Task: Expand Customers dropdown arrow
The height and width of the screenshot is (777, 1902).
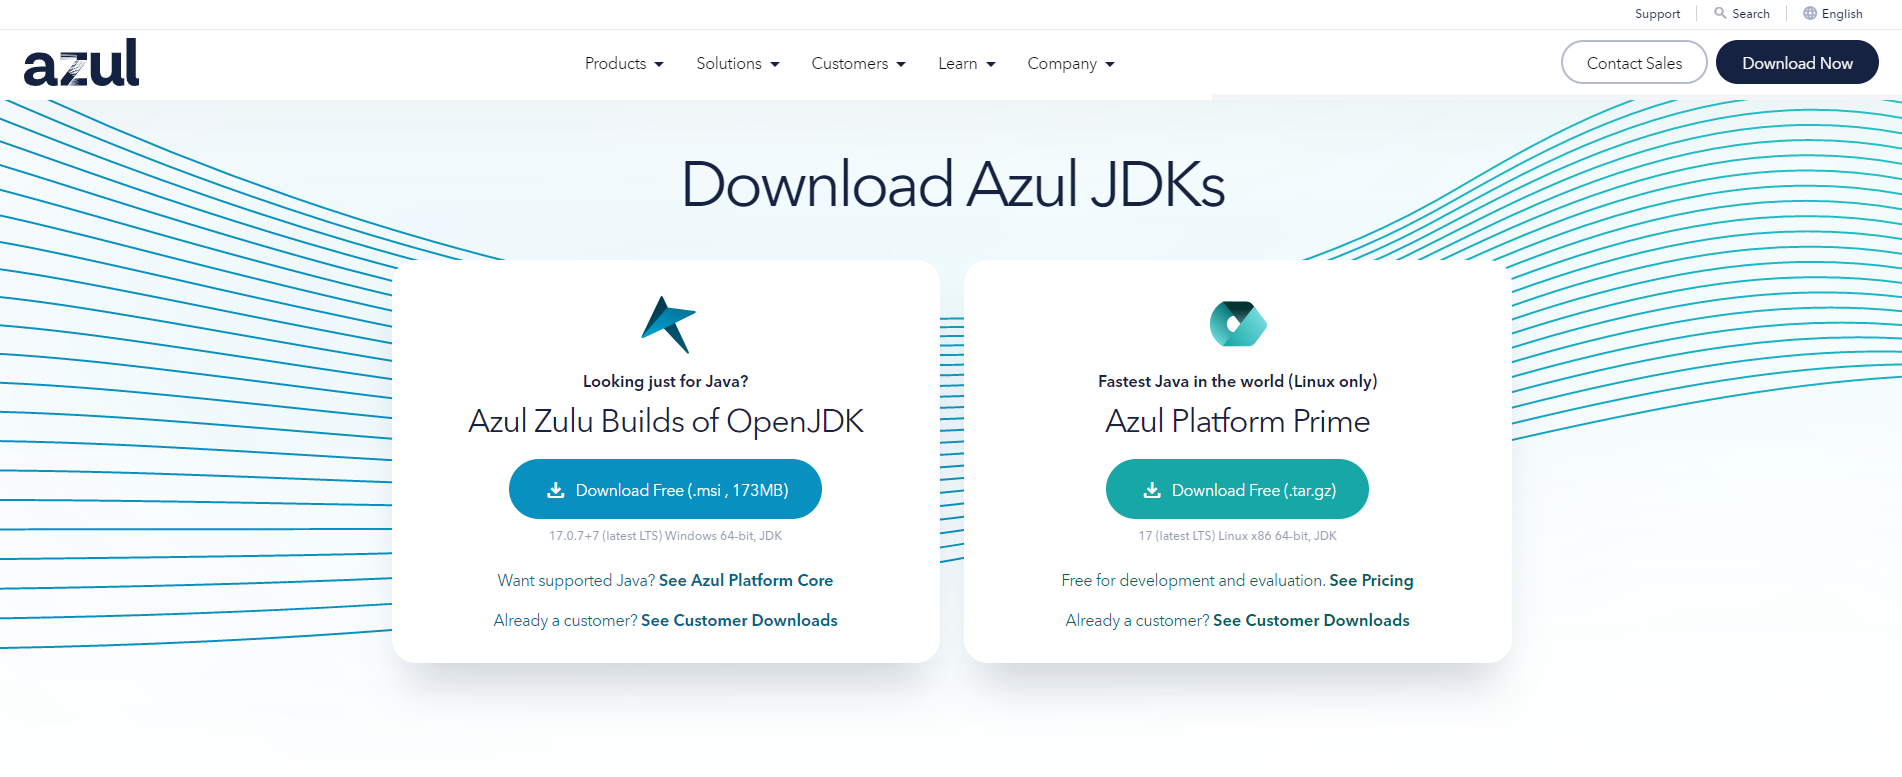Action: [x=901, y=64]
